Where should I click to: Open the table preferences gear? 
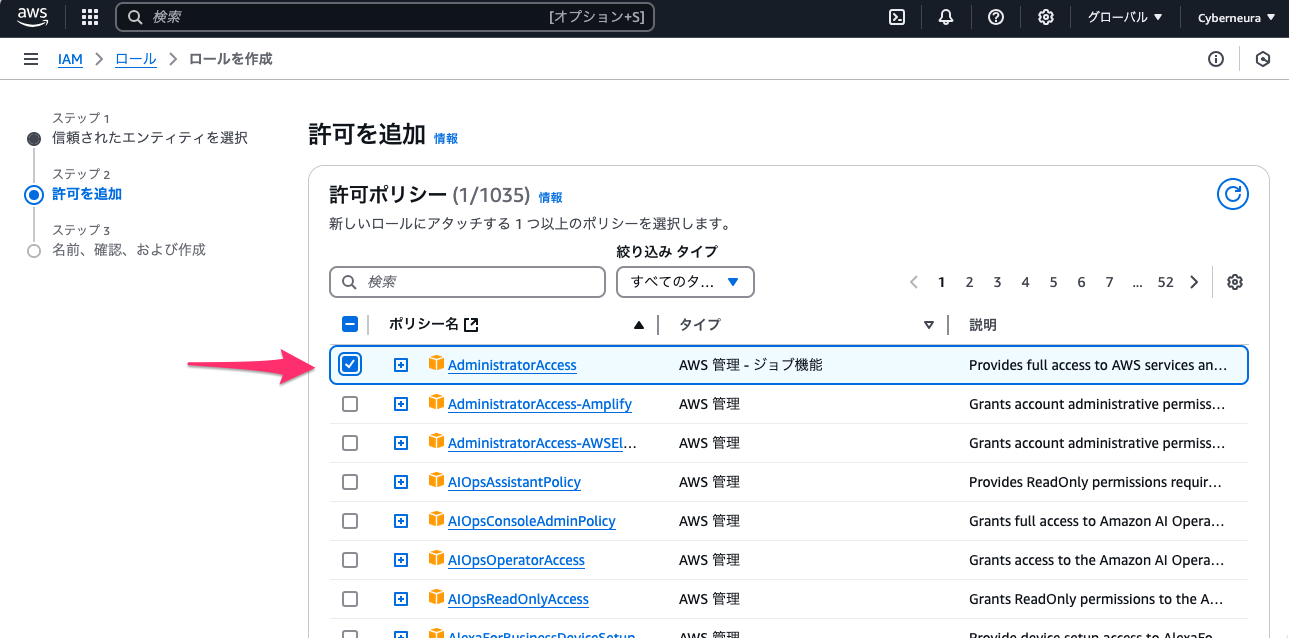click(x=1235, y=282)
